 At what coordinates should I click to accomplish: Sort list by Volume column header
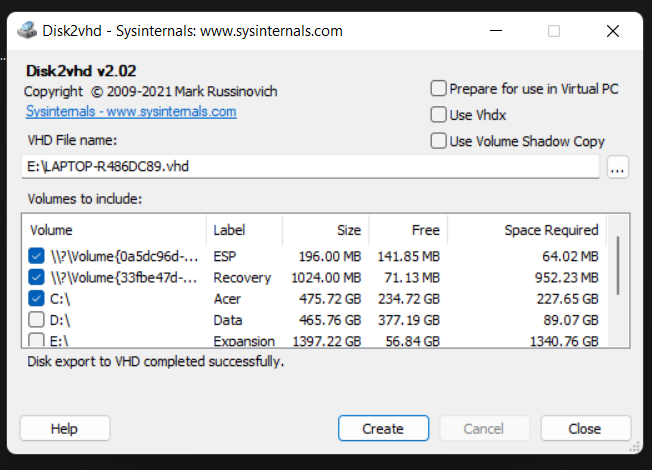pyautogui.click(x=114, y=230)
